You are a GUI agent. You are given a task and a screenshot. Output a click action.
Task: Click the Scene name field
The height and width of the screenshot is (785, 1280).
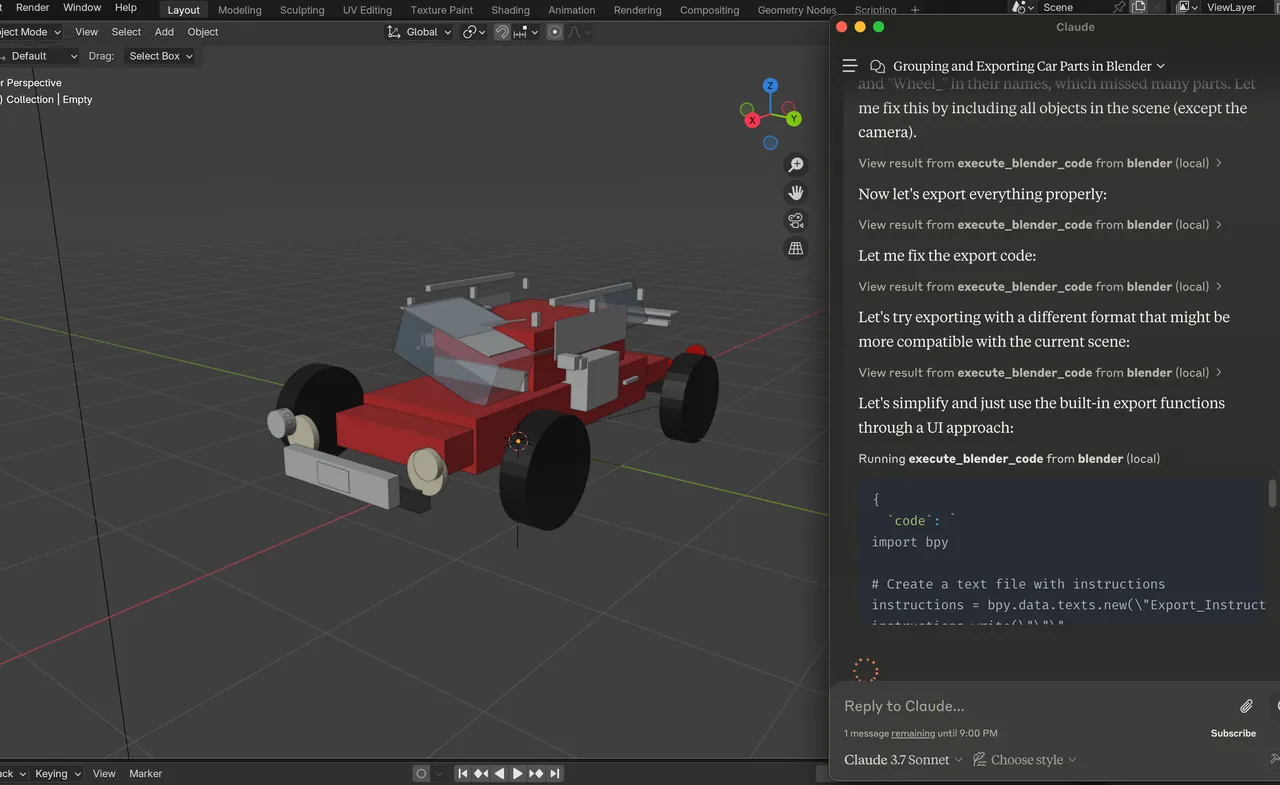tap(1073, 7)
